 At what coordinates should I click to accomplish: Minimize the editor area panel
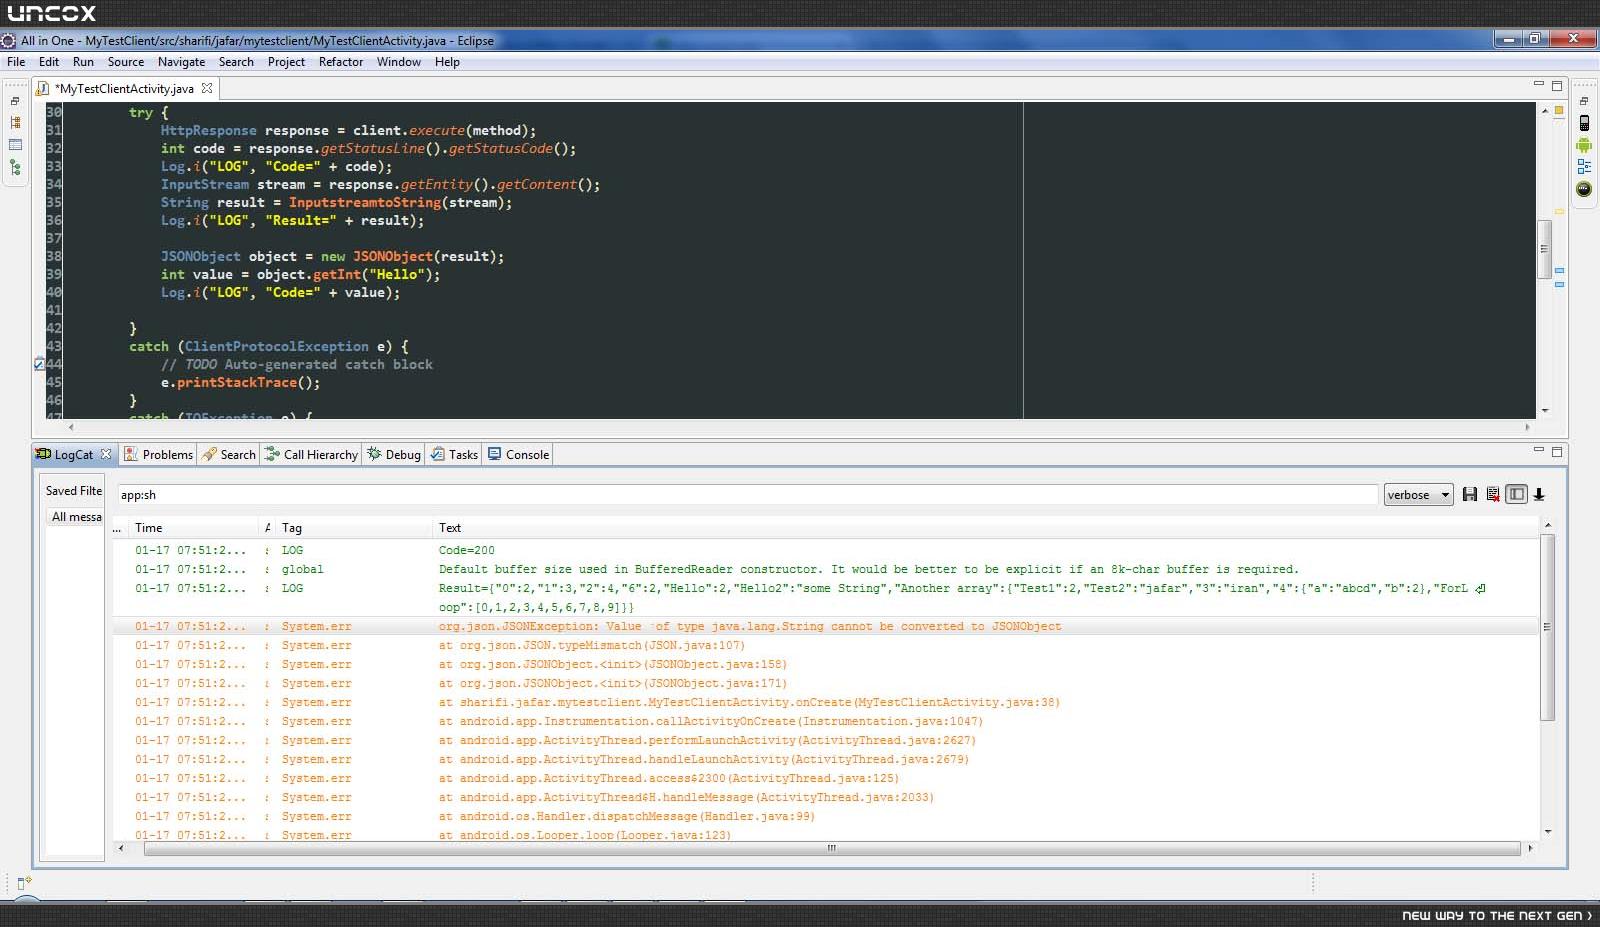pyautogui.click(x=1539, y=85)
